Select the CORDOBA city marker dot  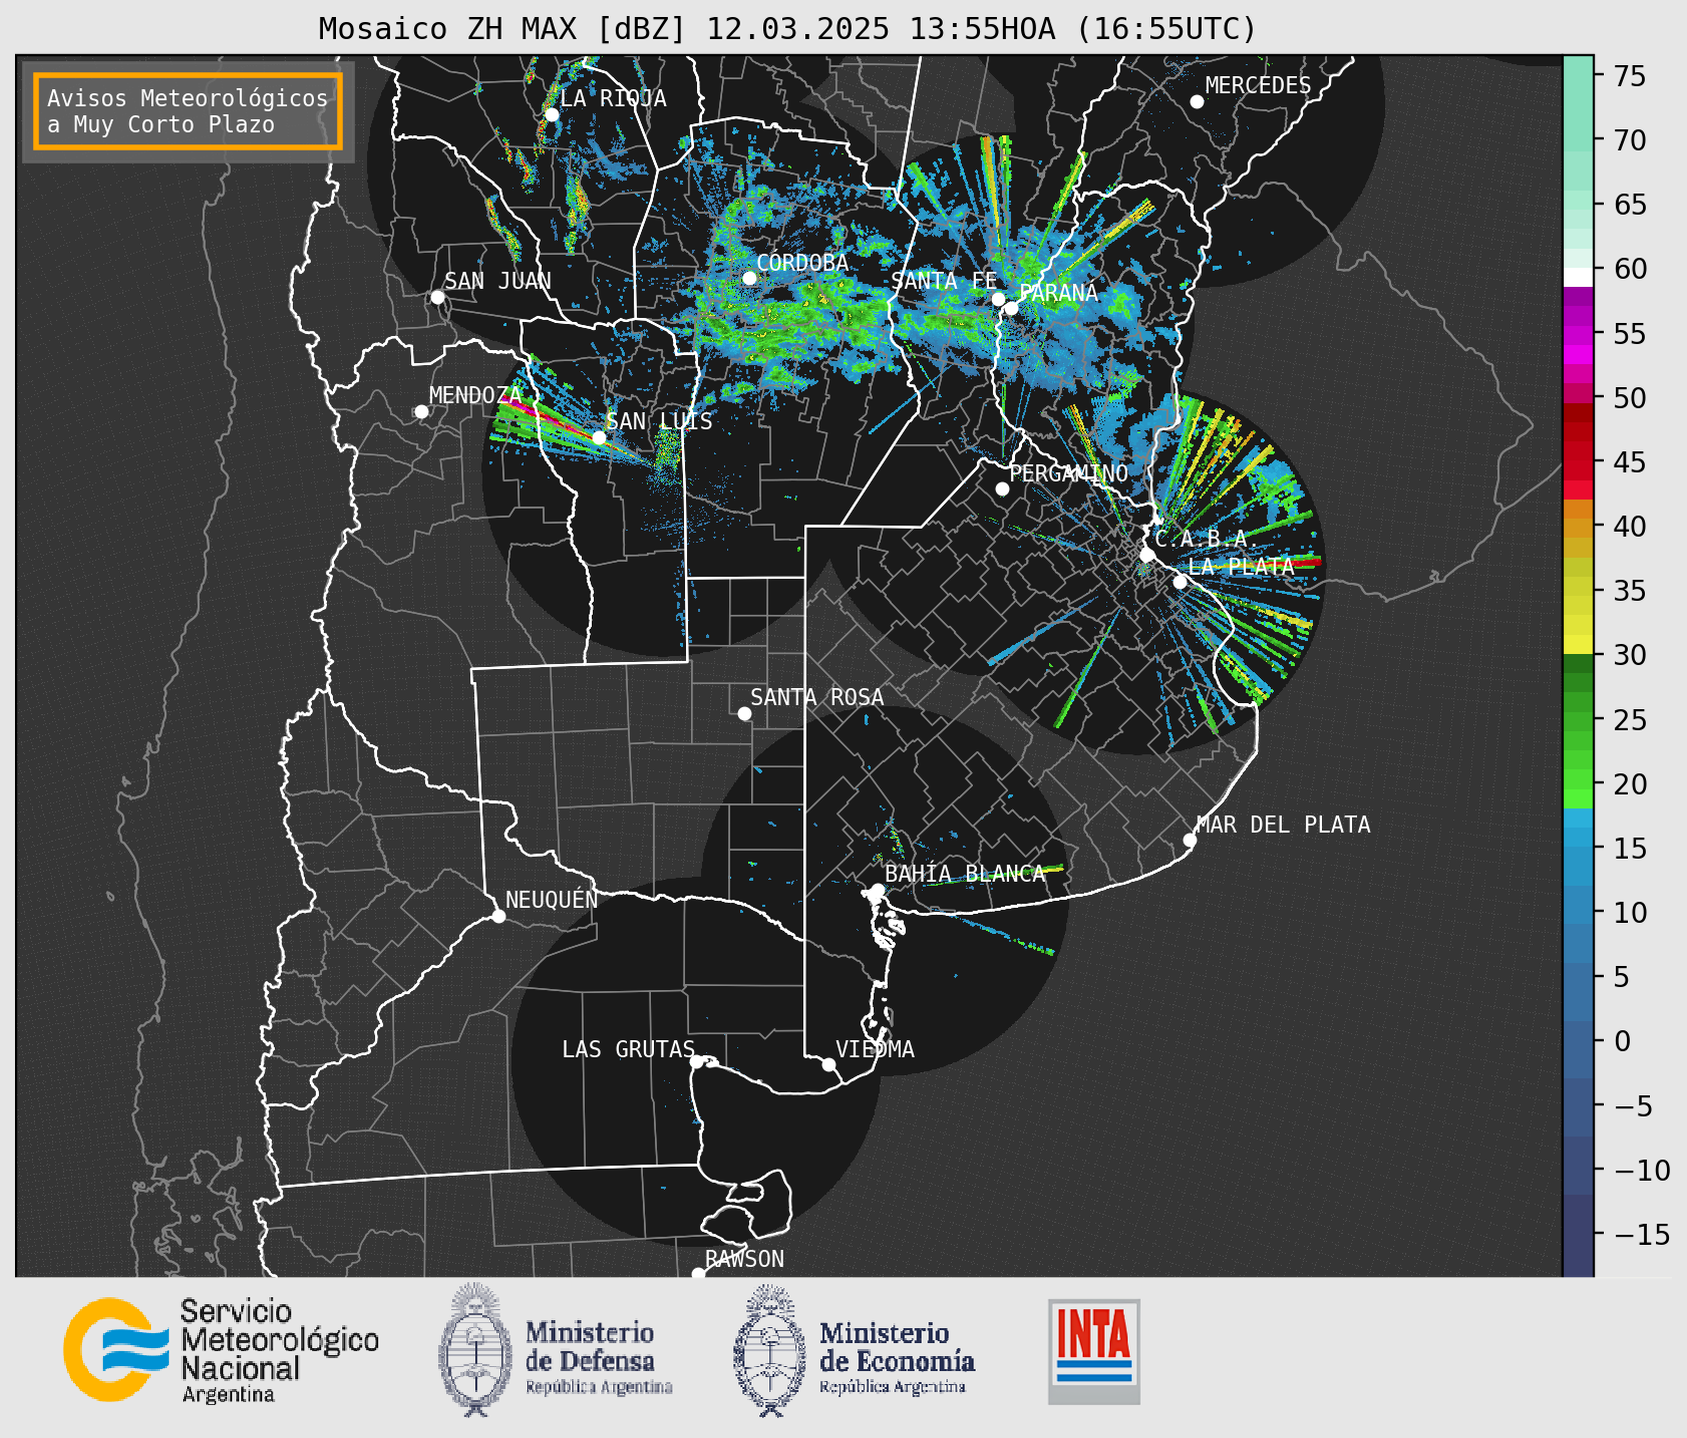750,278
